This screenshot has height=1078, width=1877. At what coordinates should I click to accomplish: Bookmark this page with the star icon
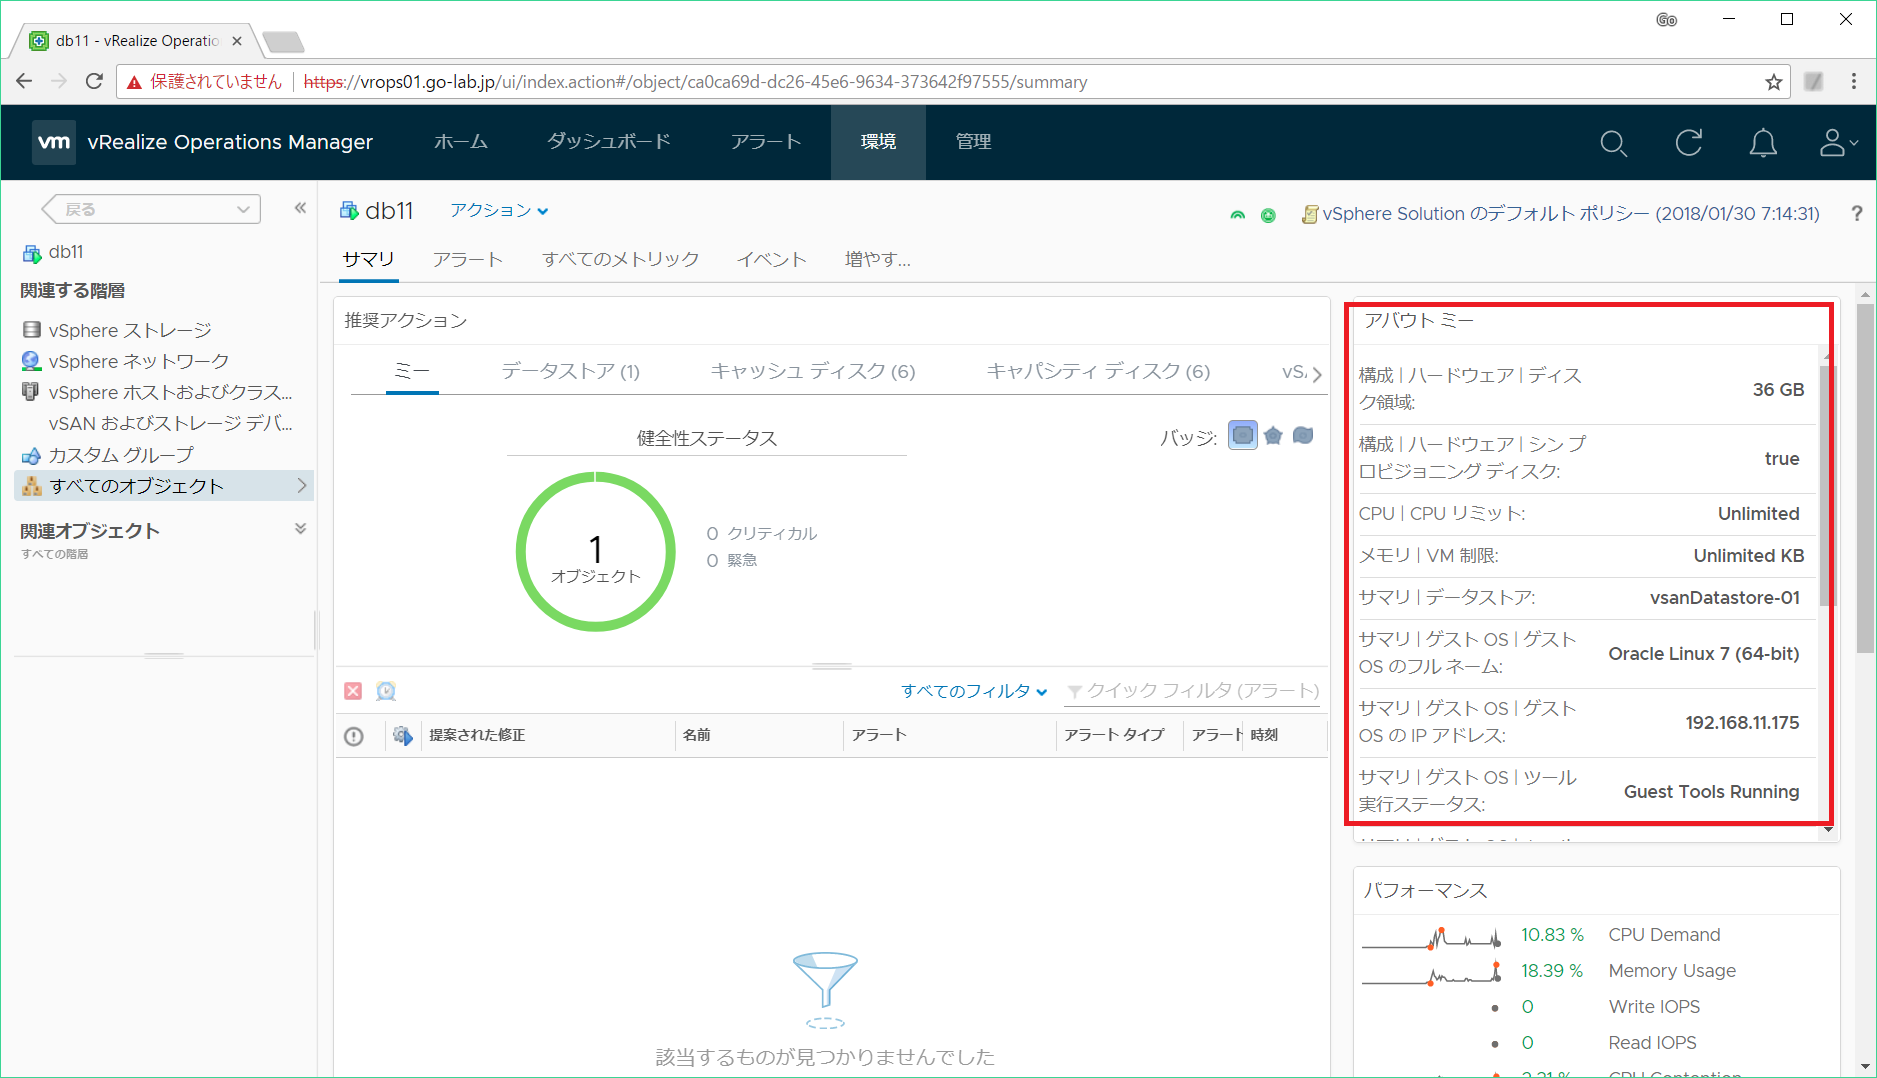pos(1774,82)
